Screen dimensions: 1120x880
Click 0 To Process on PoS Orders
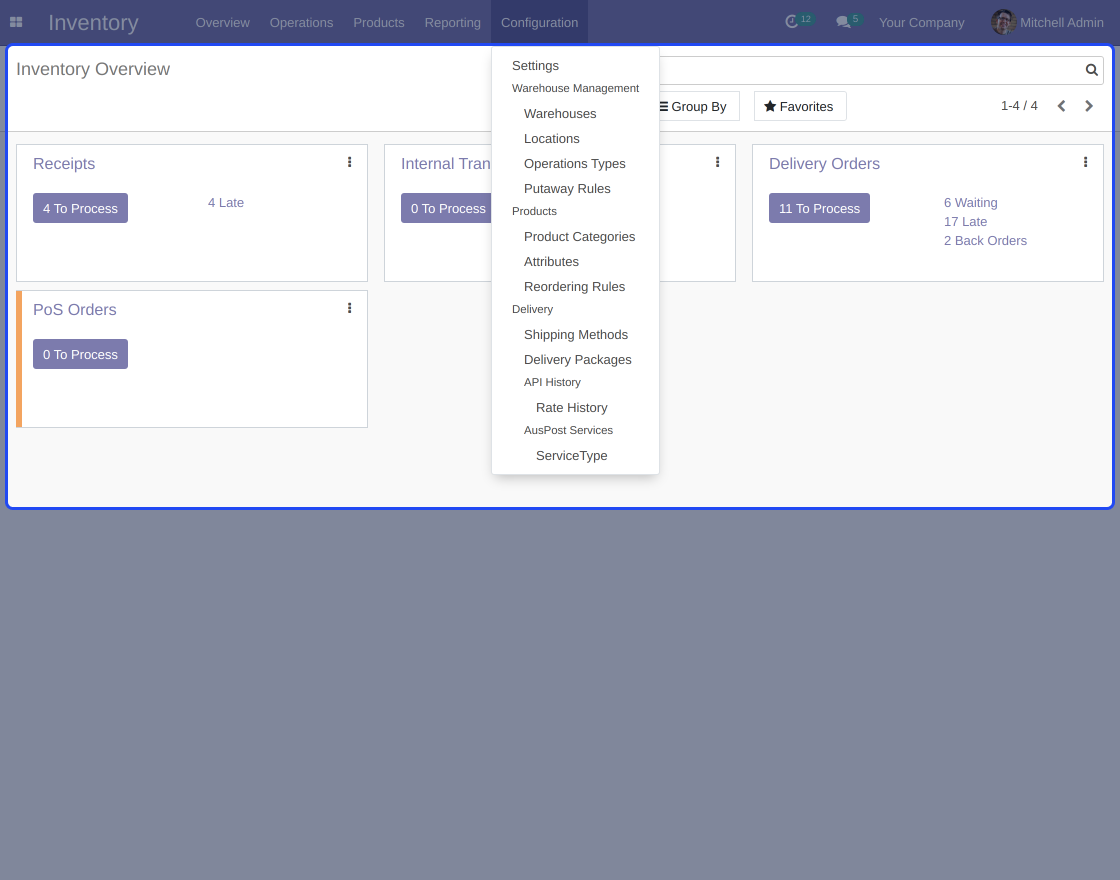coord(80,354)
